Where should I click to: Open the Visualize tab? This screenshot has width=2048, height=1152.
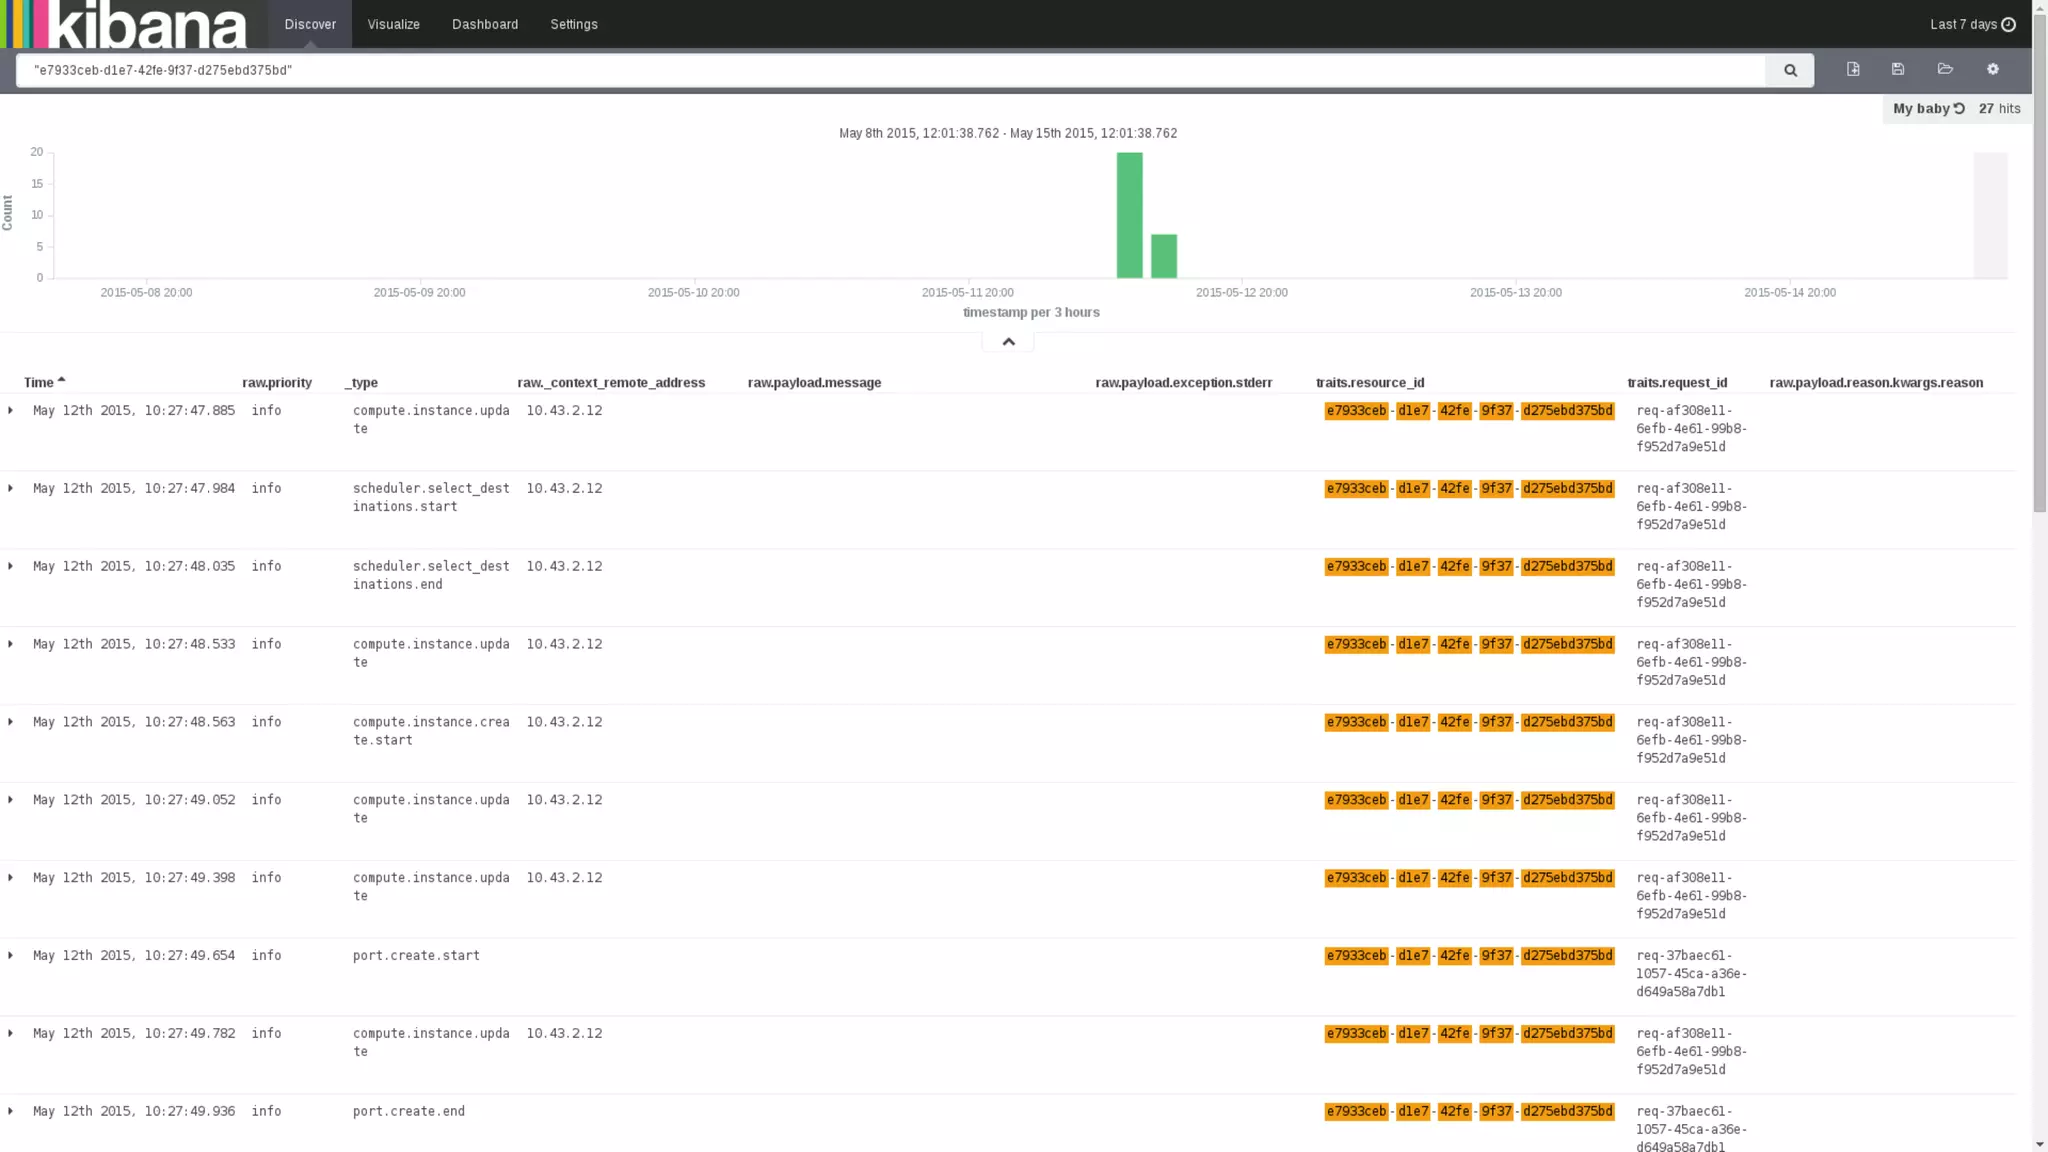coord(393,24)
